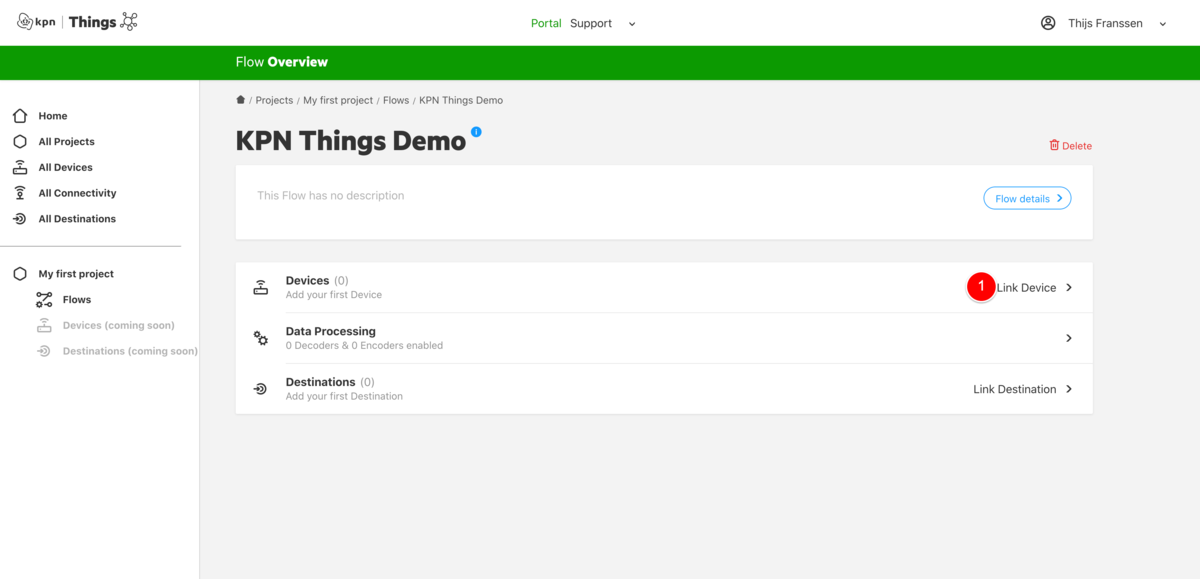Click the Devices (0) row title
The width and height of the screenshot is (1200, 579).
click(x=317, y=281)
